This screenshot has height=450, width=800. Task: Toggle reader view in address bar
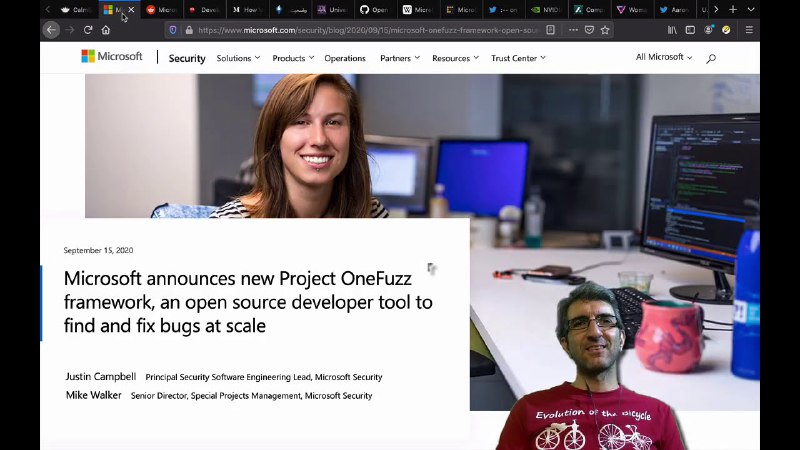tap(551, 30)
